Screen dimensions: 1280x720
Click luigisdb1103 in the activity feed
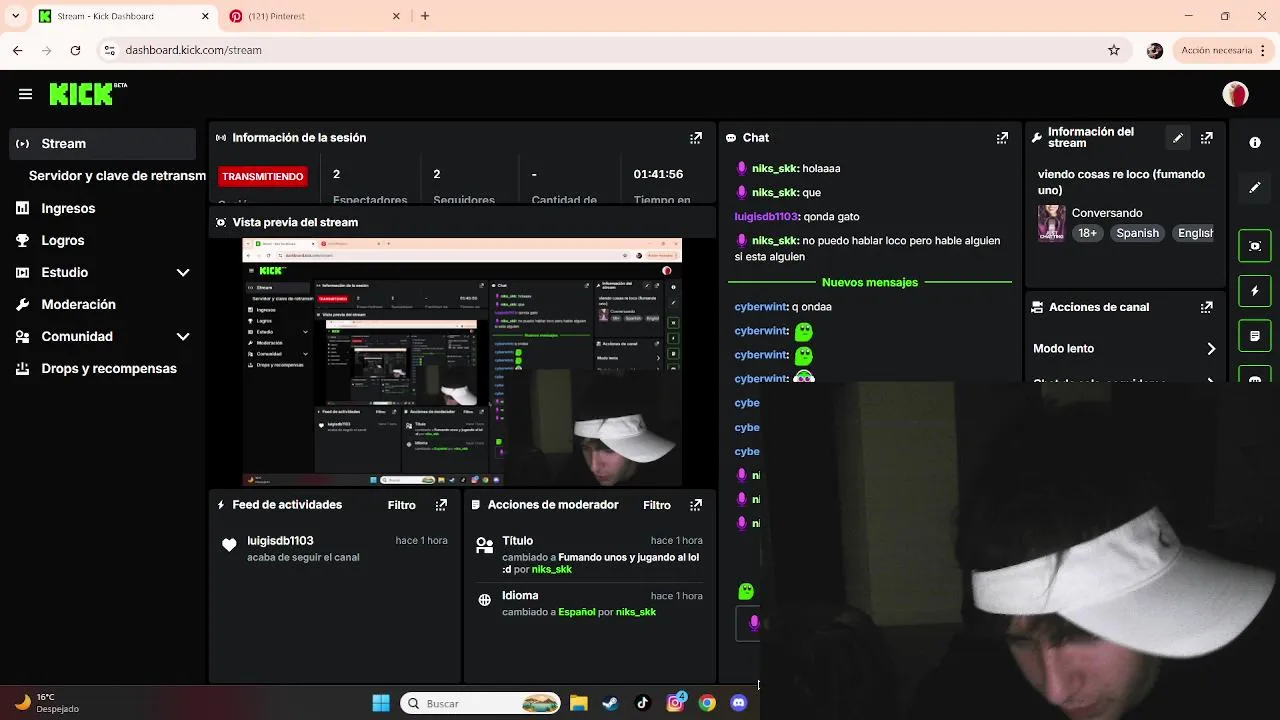[280, 541]
